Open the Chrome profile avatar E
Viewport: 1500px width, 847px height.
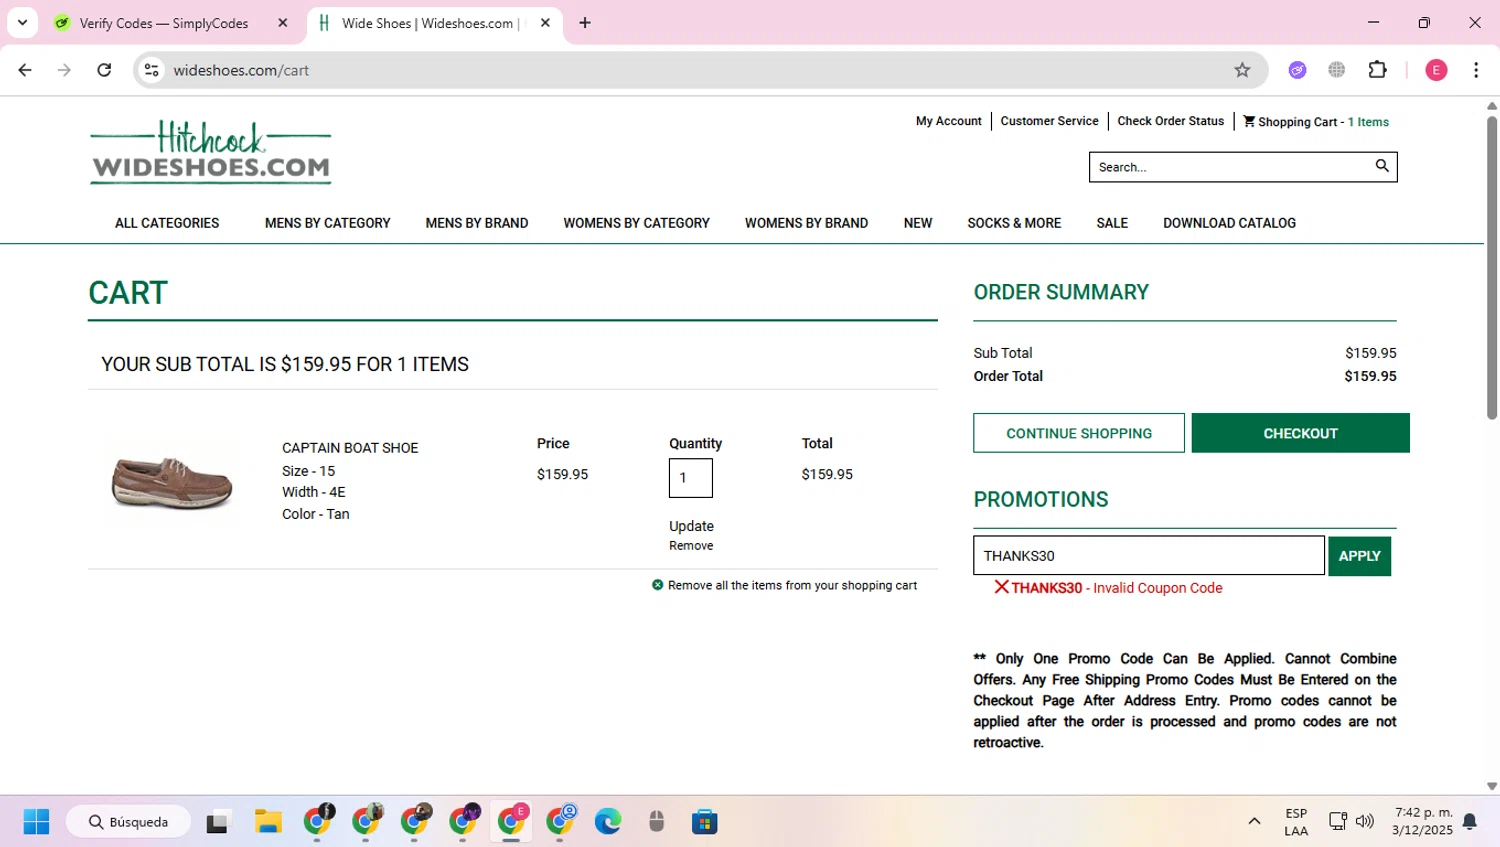click(x=1436, y=70)
